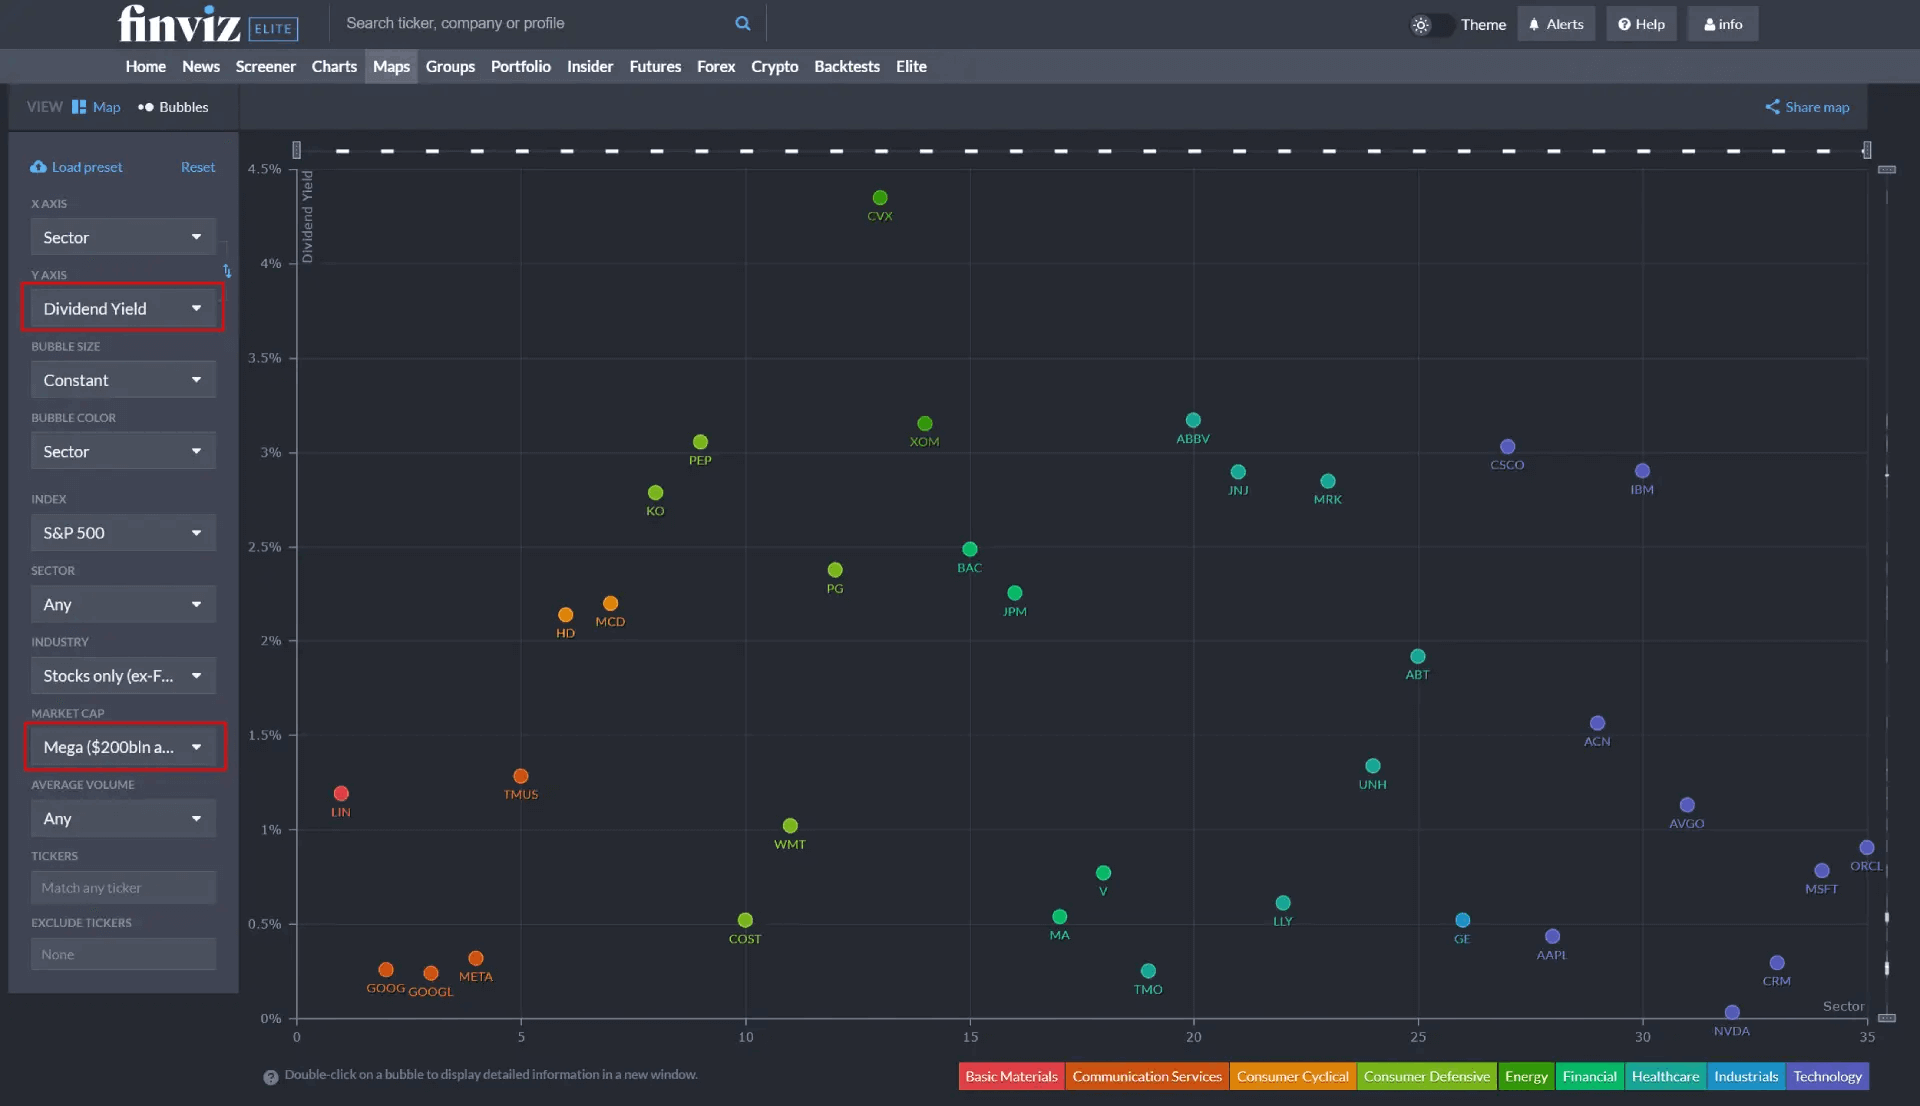This screenshot has width=1920, height=1106.
Task: Focus the ticker search field
Action: click(x=535, y=23)
